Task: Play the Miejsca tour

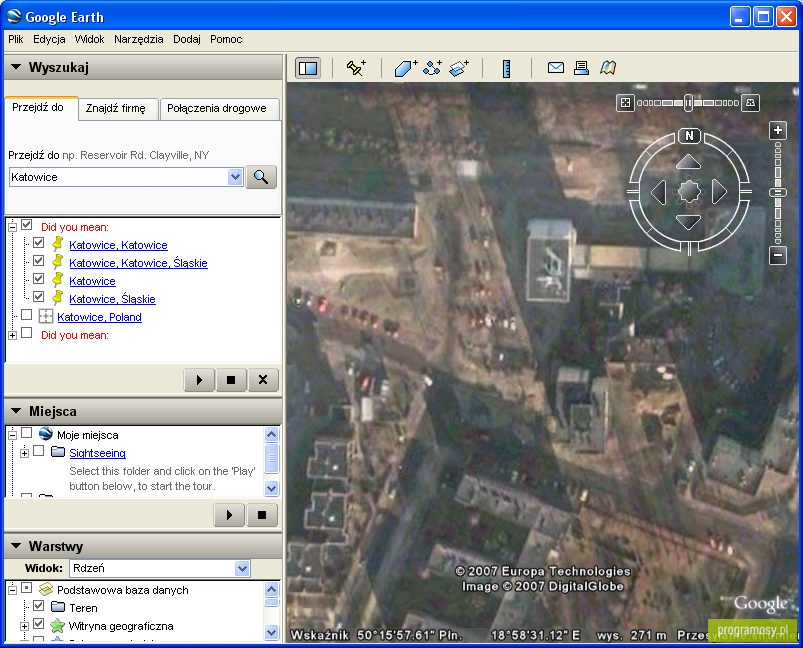Action: (229, 515)
